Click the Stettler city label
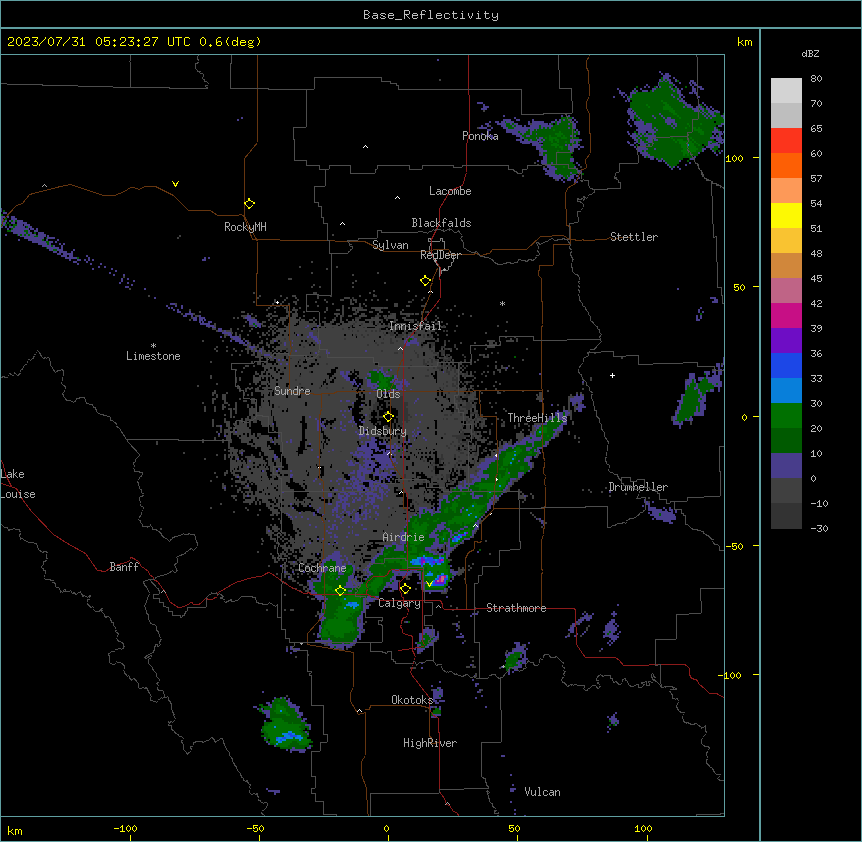 tap(634, 237)
